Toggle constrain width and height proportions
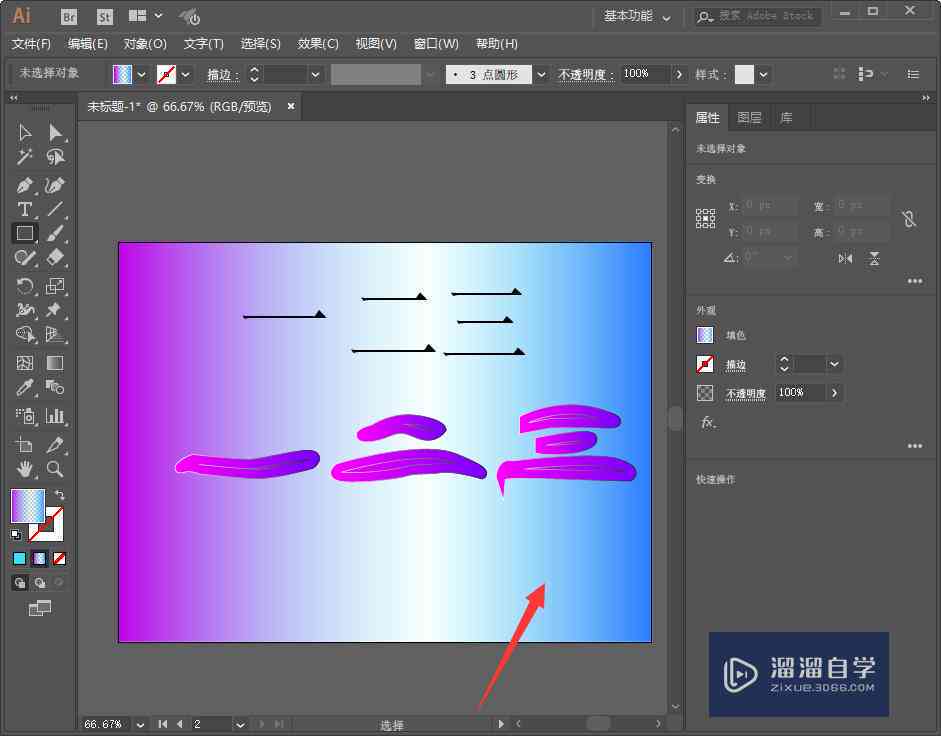 click(x=909, y=219)
